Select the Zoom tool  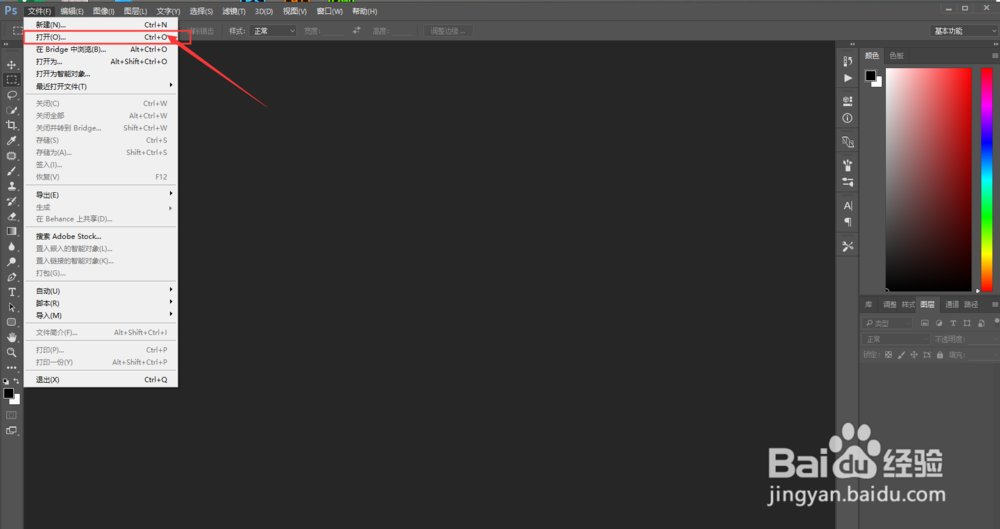pos(11,352)
